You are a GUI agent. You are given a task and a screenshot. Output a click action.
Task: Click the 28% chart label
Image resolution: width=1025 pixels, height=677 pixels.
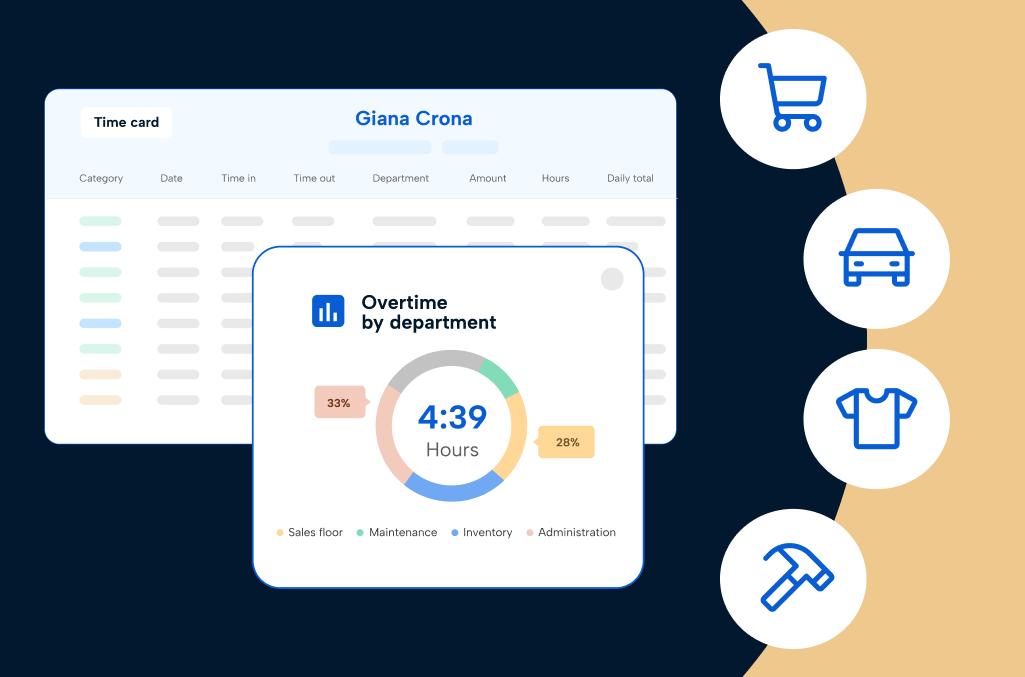click(x=565, y=442)
